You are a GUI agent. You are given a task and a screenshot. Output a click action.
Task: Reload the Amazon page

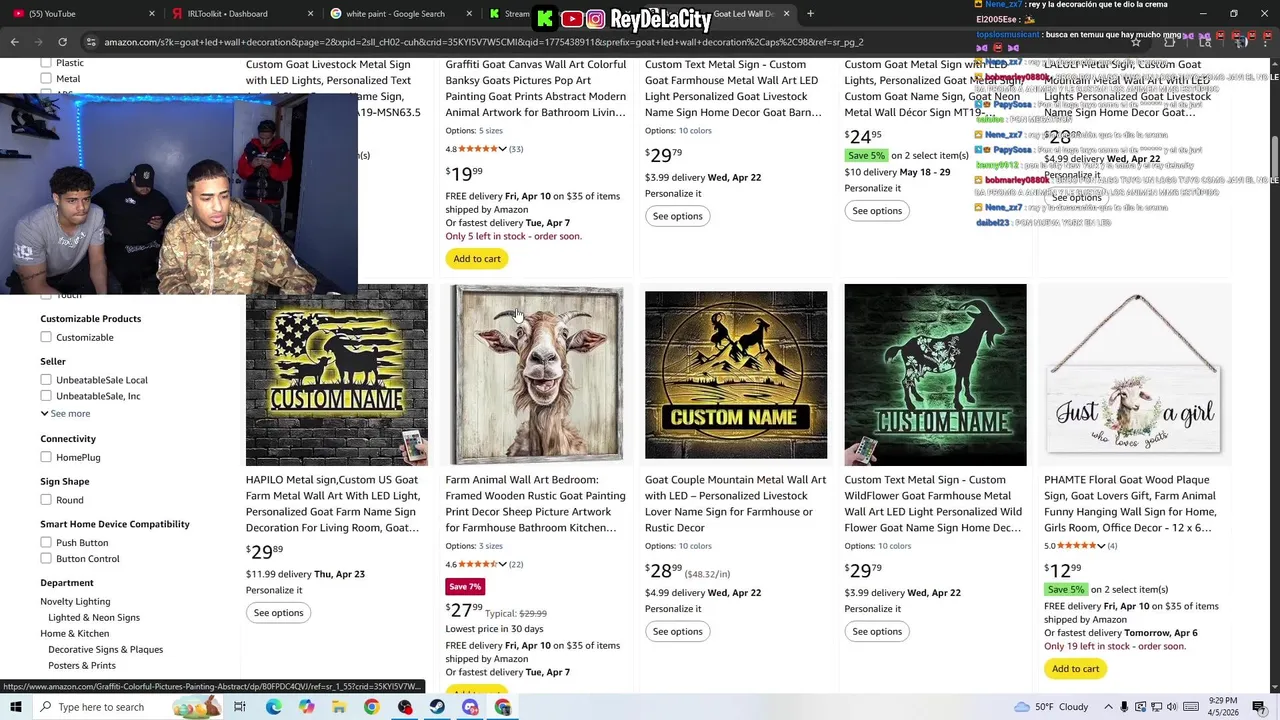62,42
